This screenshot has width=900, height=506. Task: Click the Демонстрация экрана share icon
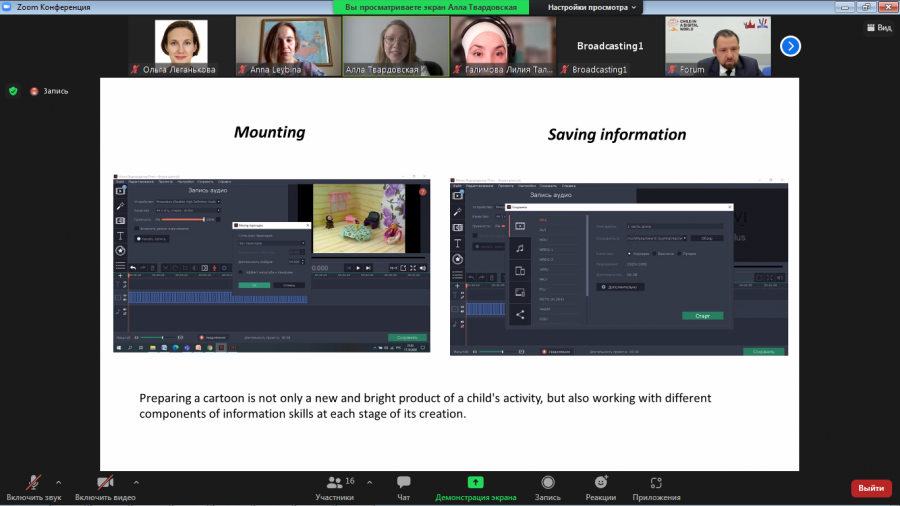coord(475,482)
